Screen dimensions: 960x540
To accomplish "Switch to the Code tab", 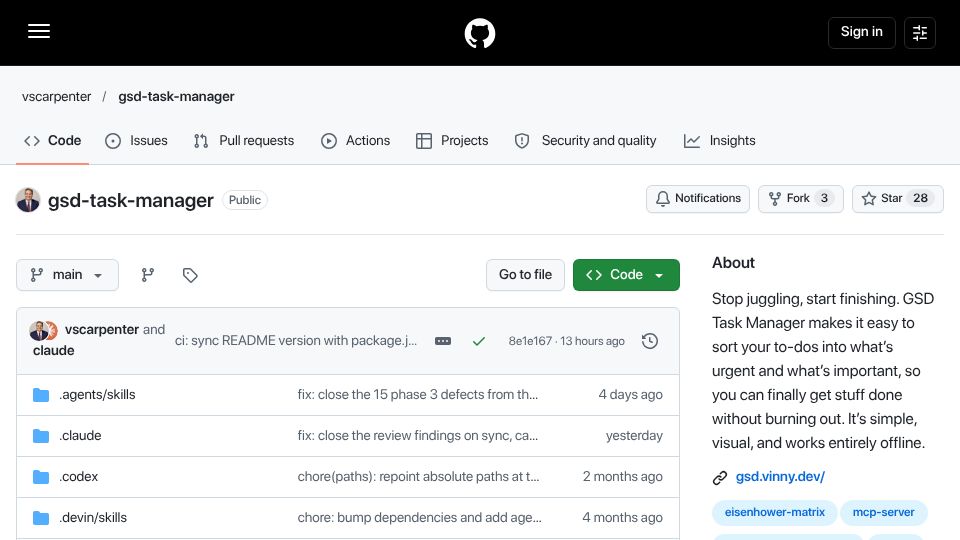I will point(53,141).
